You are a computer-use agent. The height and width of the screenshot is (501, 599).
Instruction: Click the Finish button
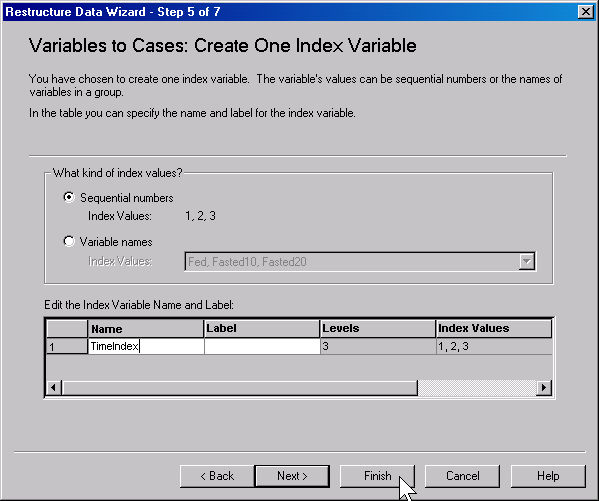(x=377, y=476)
